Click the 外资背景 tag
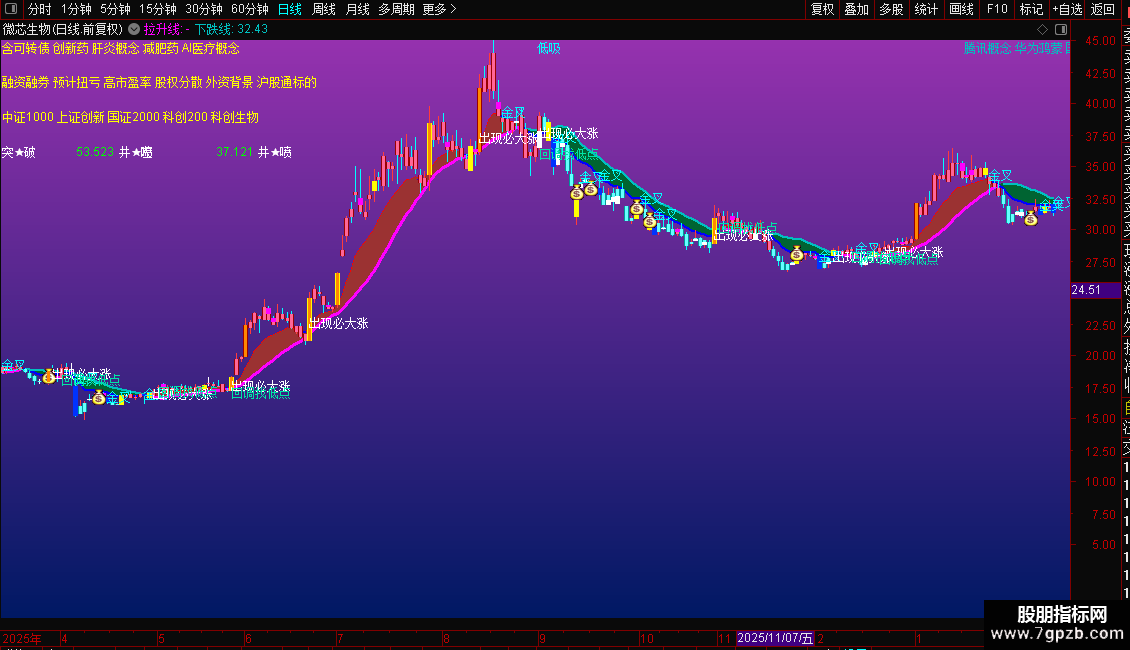Screen dimensions: 1130x650 coord(229,82)
